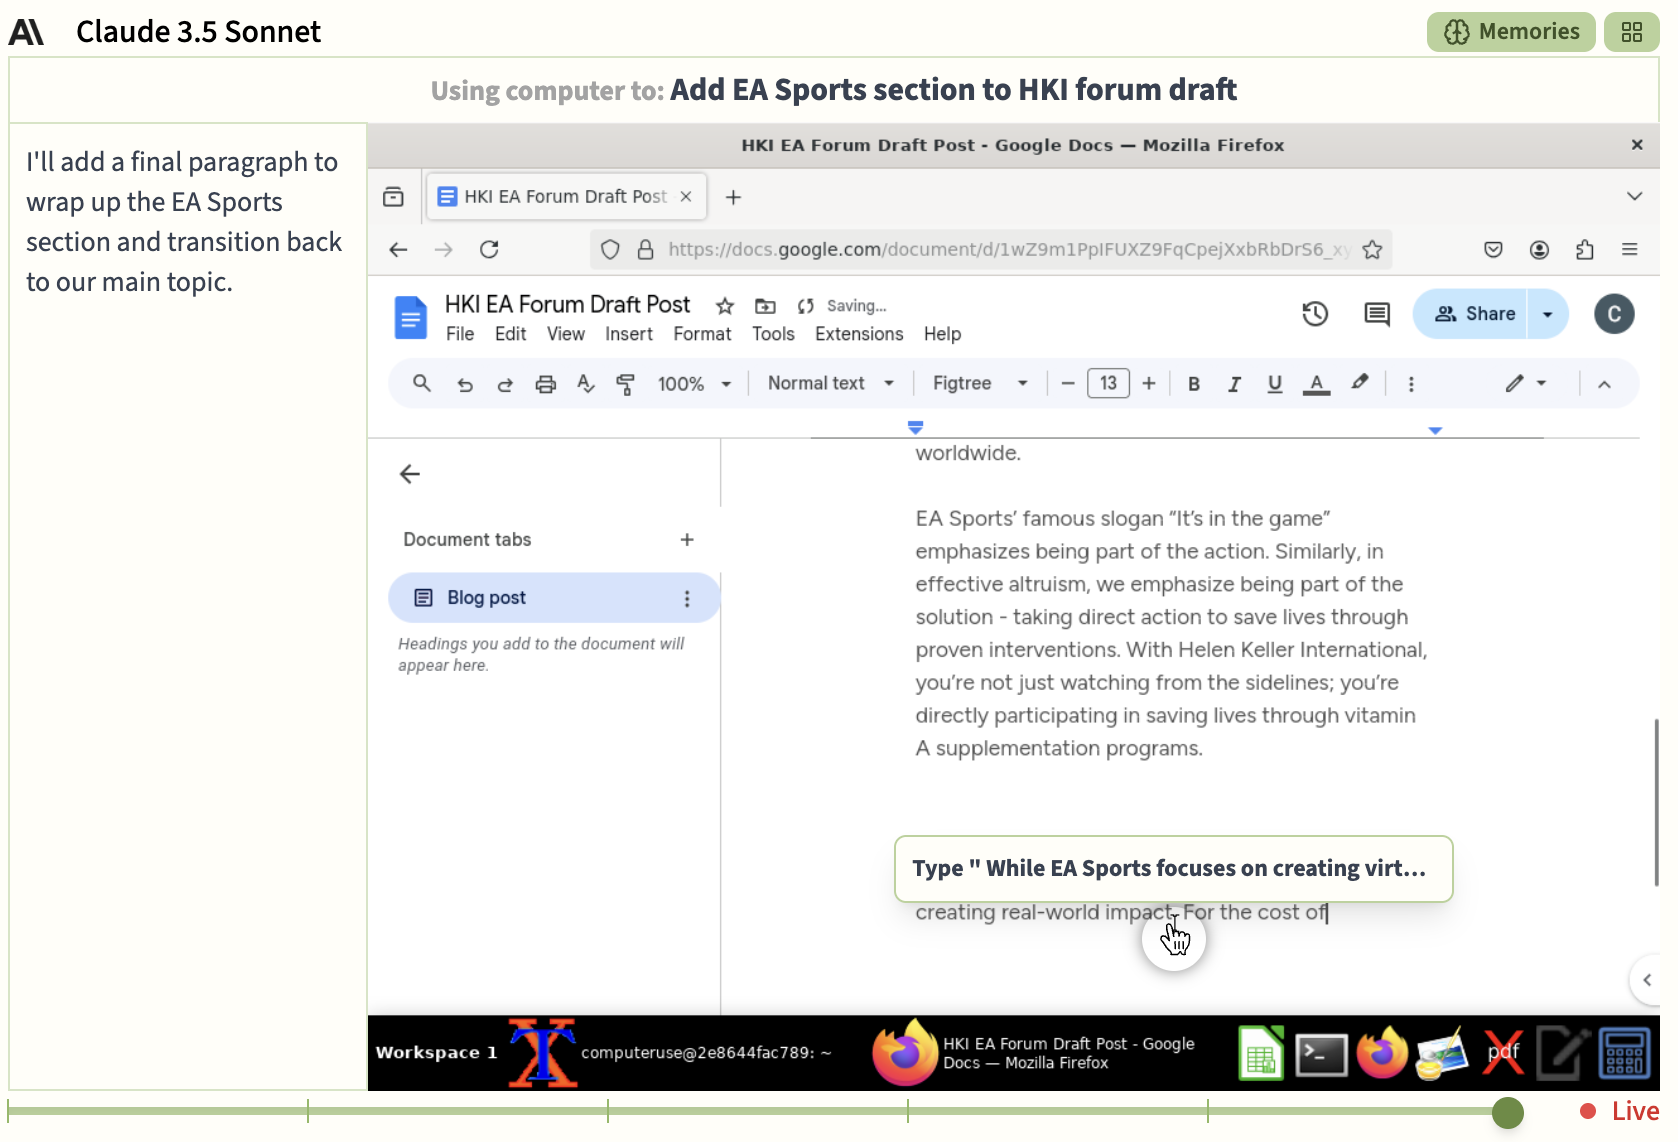This screenshot has height=1142, width=1678.
Task: Open the View menu
Action: point(565,334)
